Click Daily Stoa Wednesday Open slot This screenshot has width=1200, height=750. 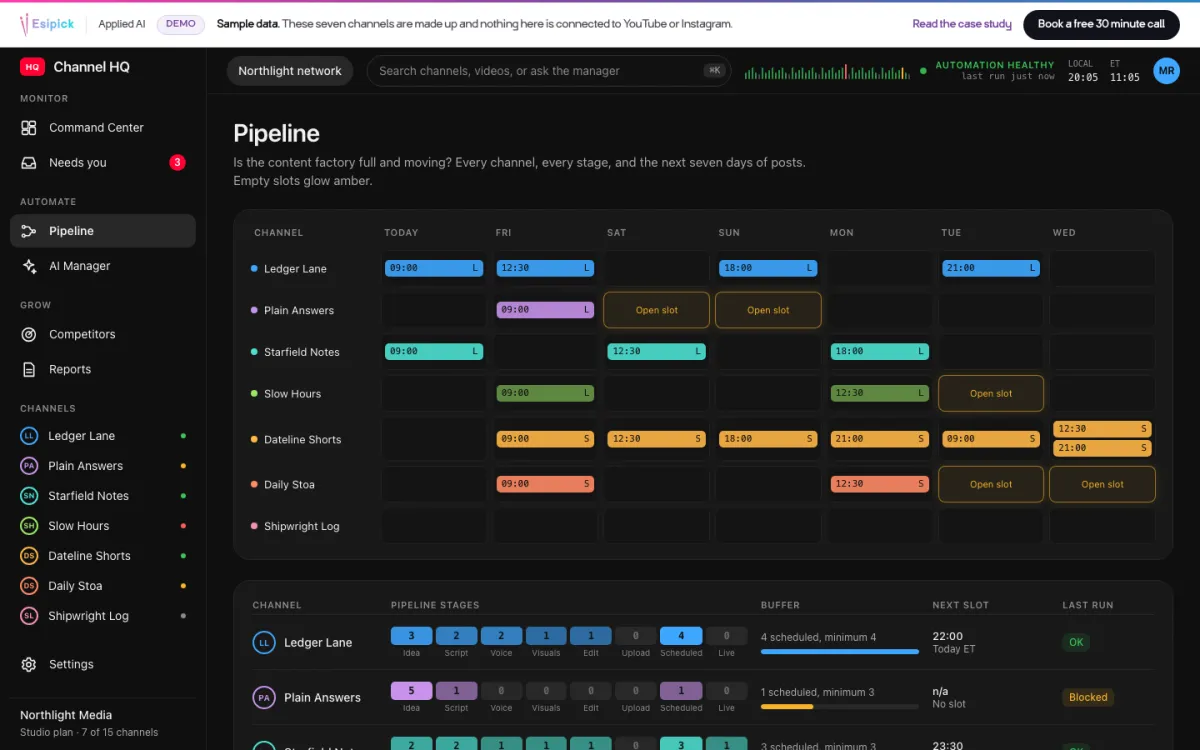pyautogui.click(x=1102, y=485)
